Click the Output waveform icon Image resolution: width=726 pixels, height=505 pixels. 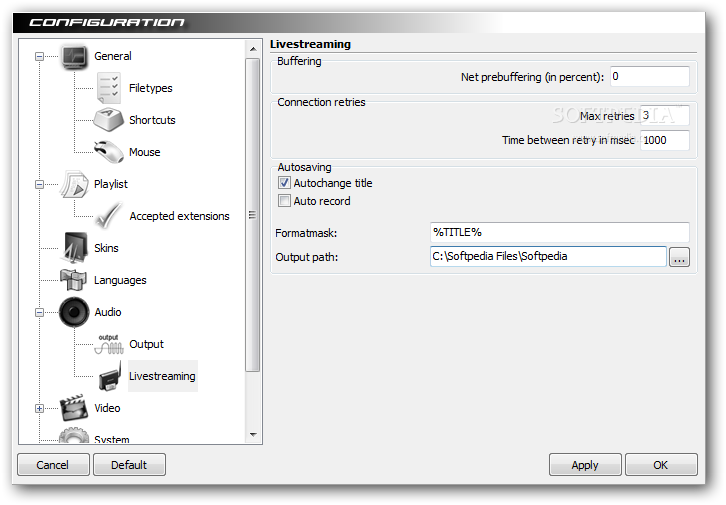109,344
